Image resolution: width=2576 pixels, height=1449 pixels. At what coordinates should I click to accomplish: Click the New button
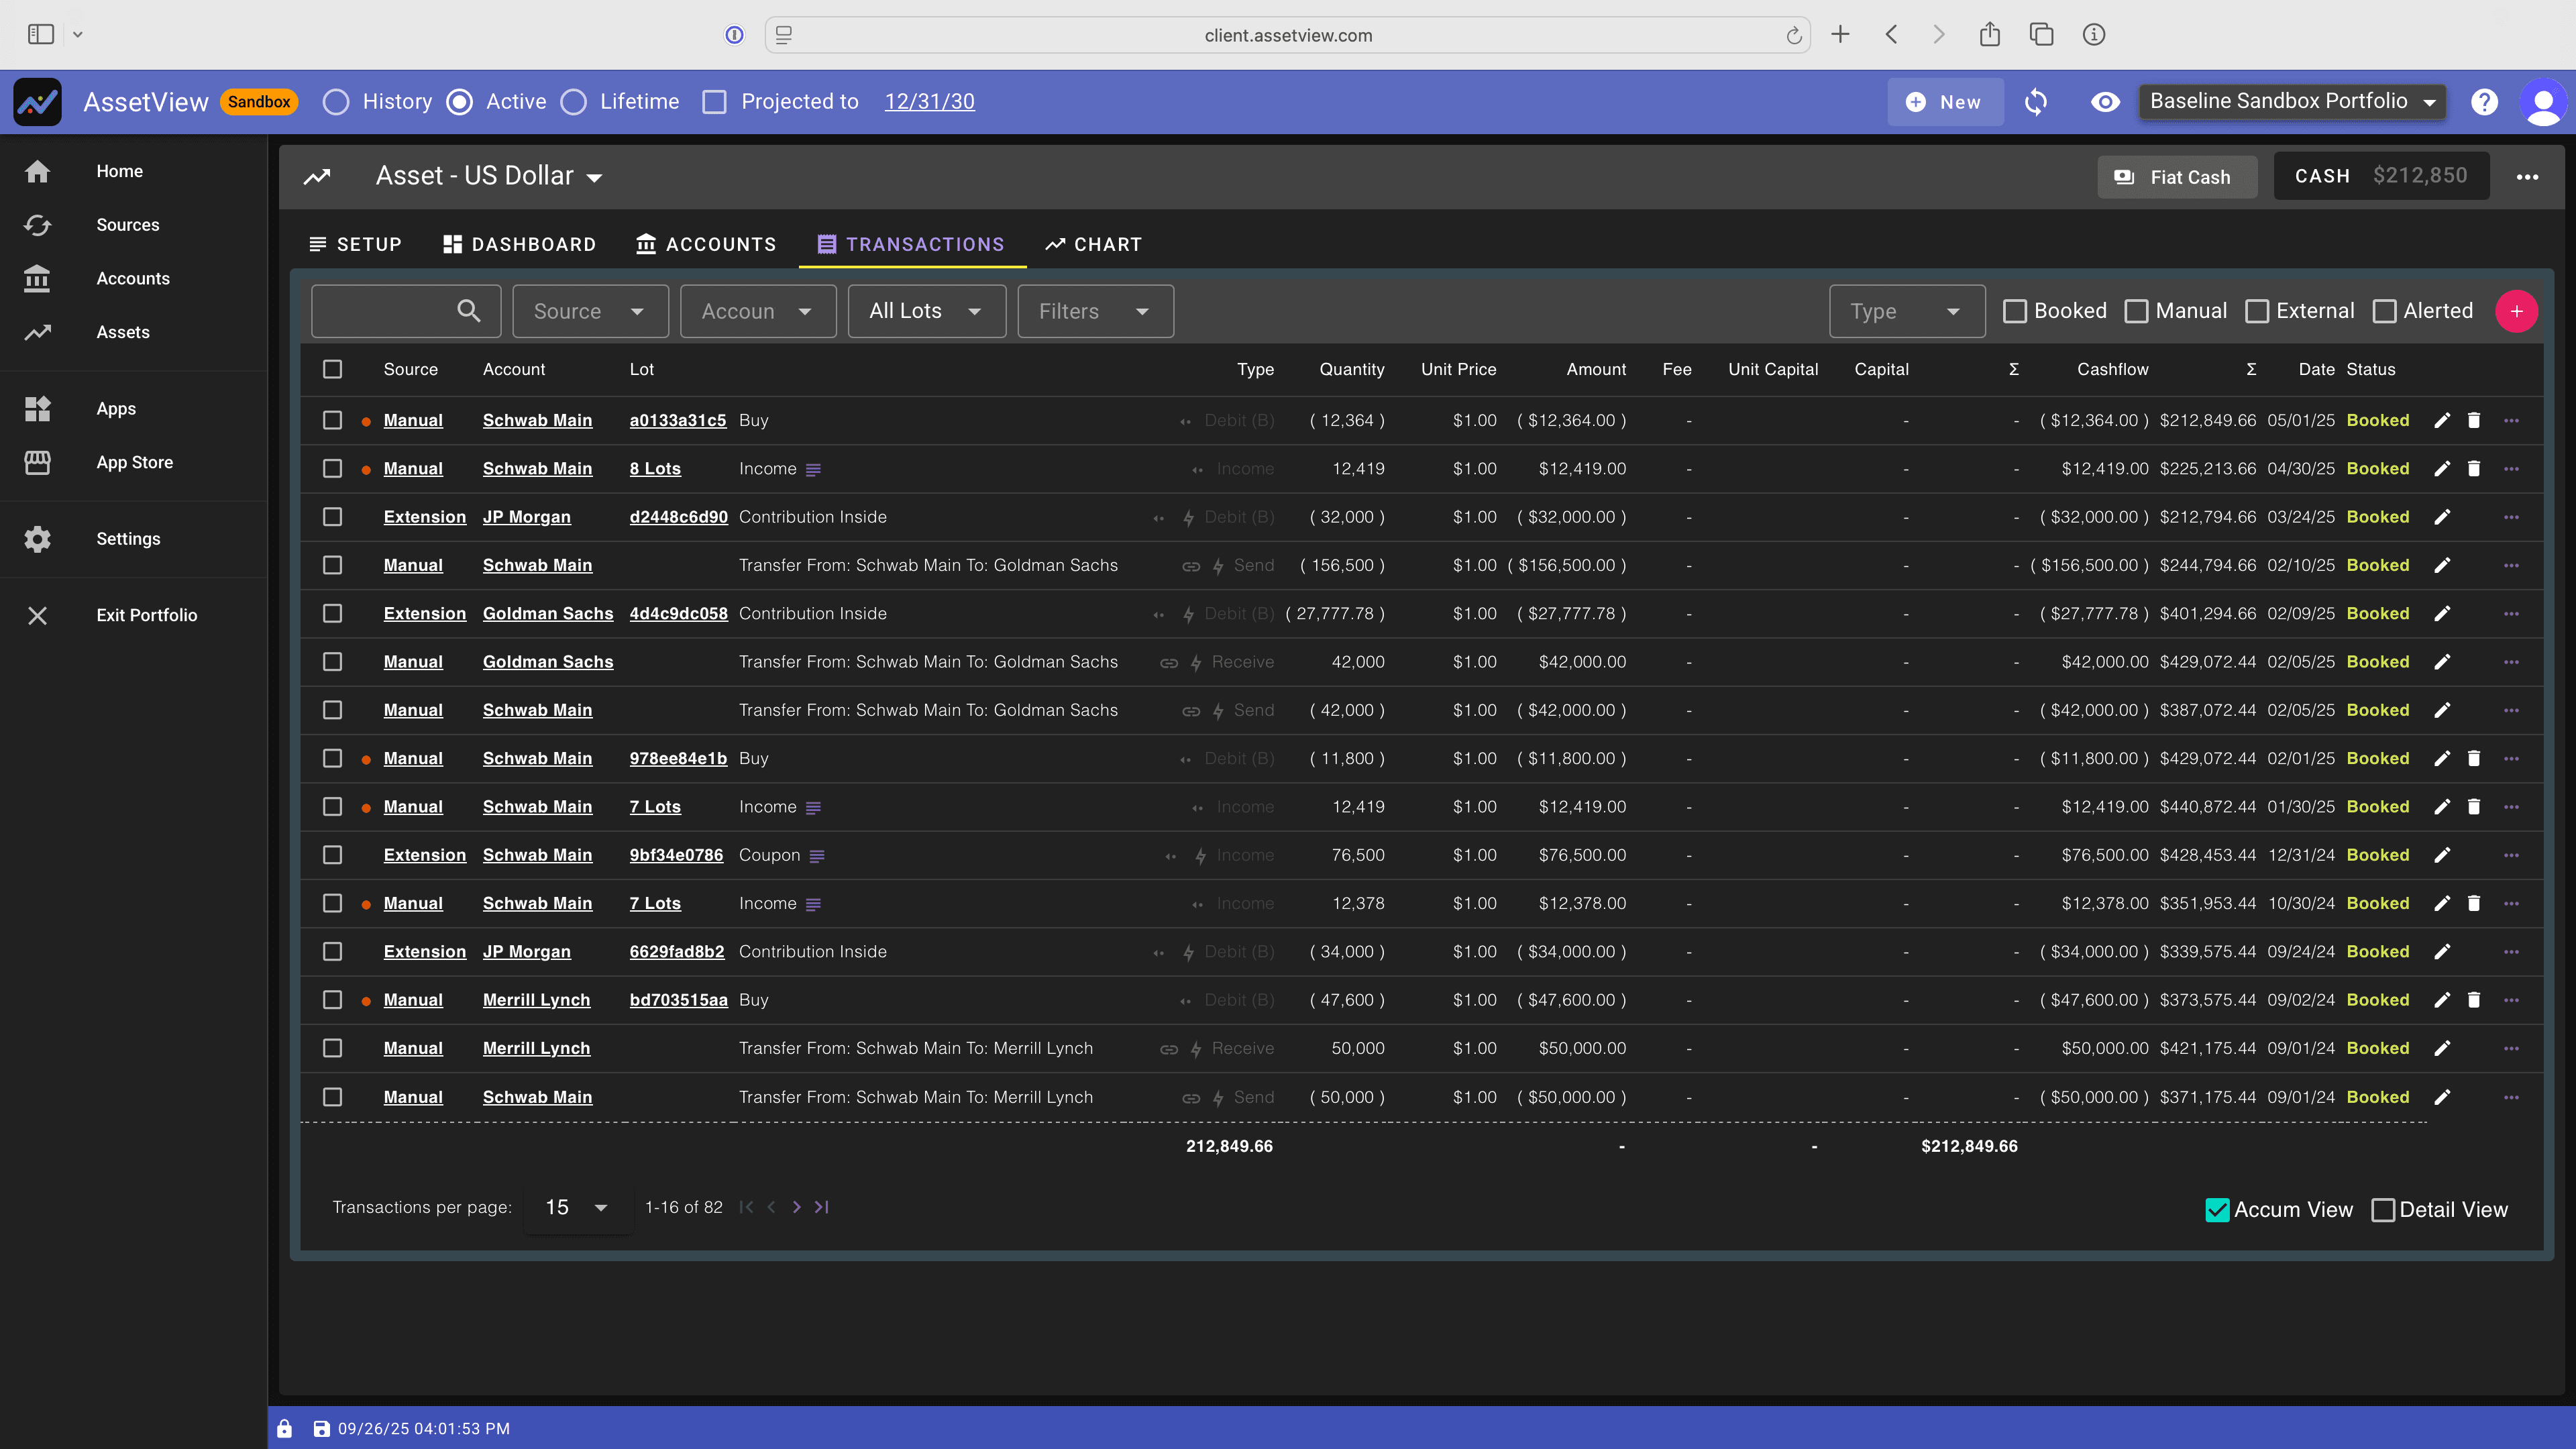[x=1944, y=101]
